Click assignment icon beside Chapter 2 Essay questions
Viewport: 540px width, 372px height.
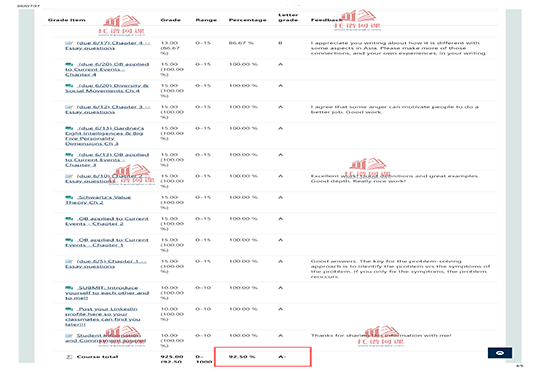coord(69,176)
